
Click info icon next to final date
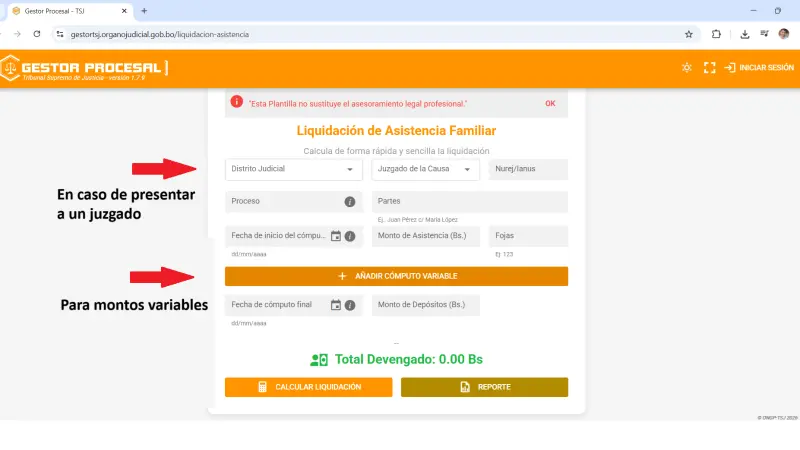point(350,305)
